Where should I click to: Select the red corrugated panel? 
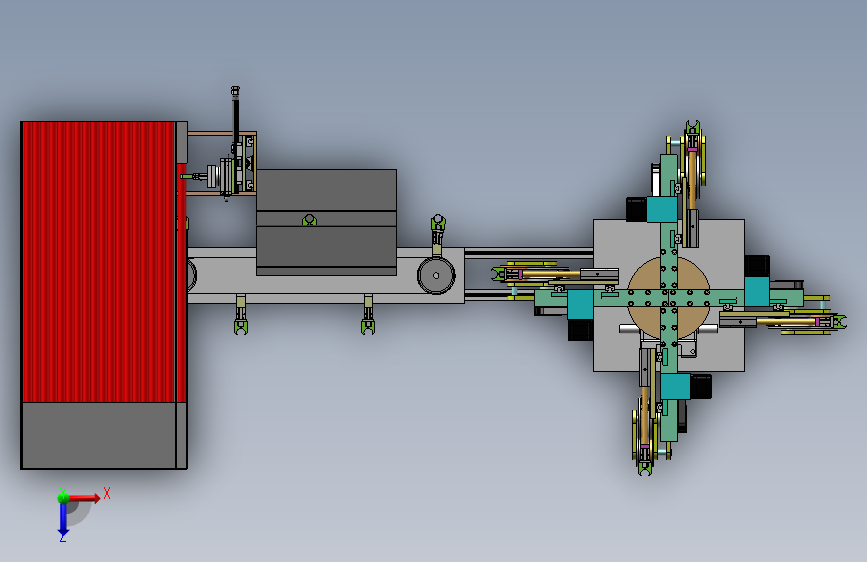click(99, 262)
